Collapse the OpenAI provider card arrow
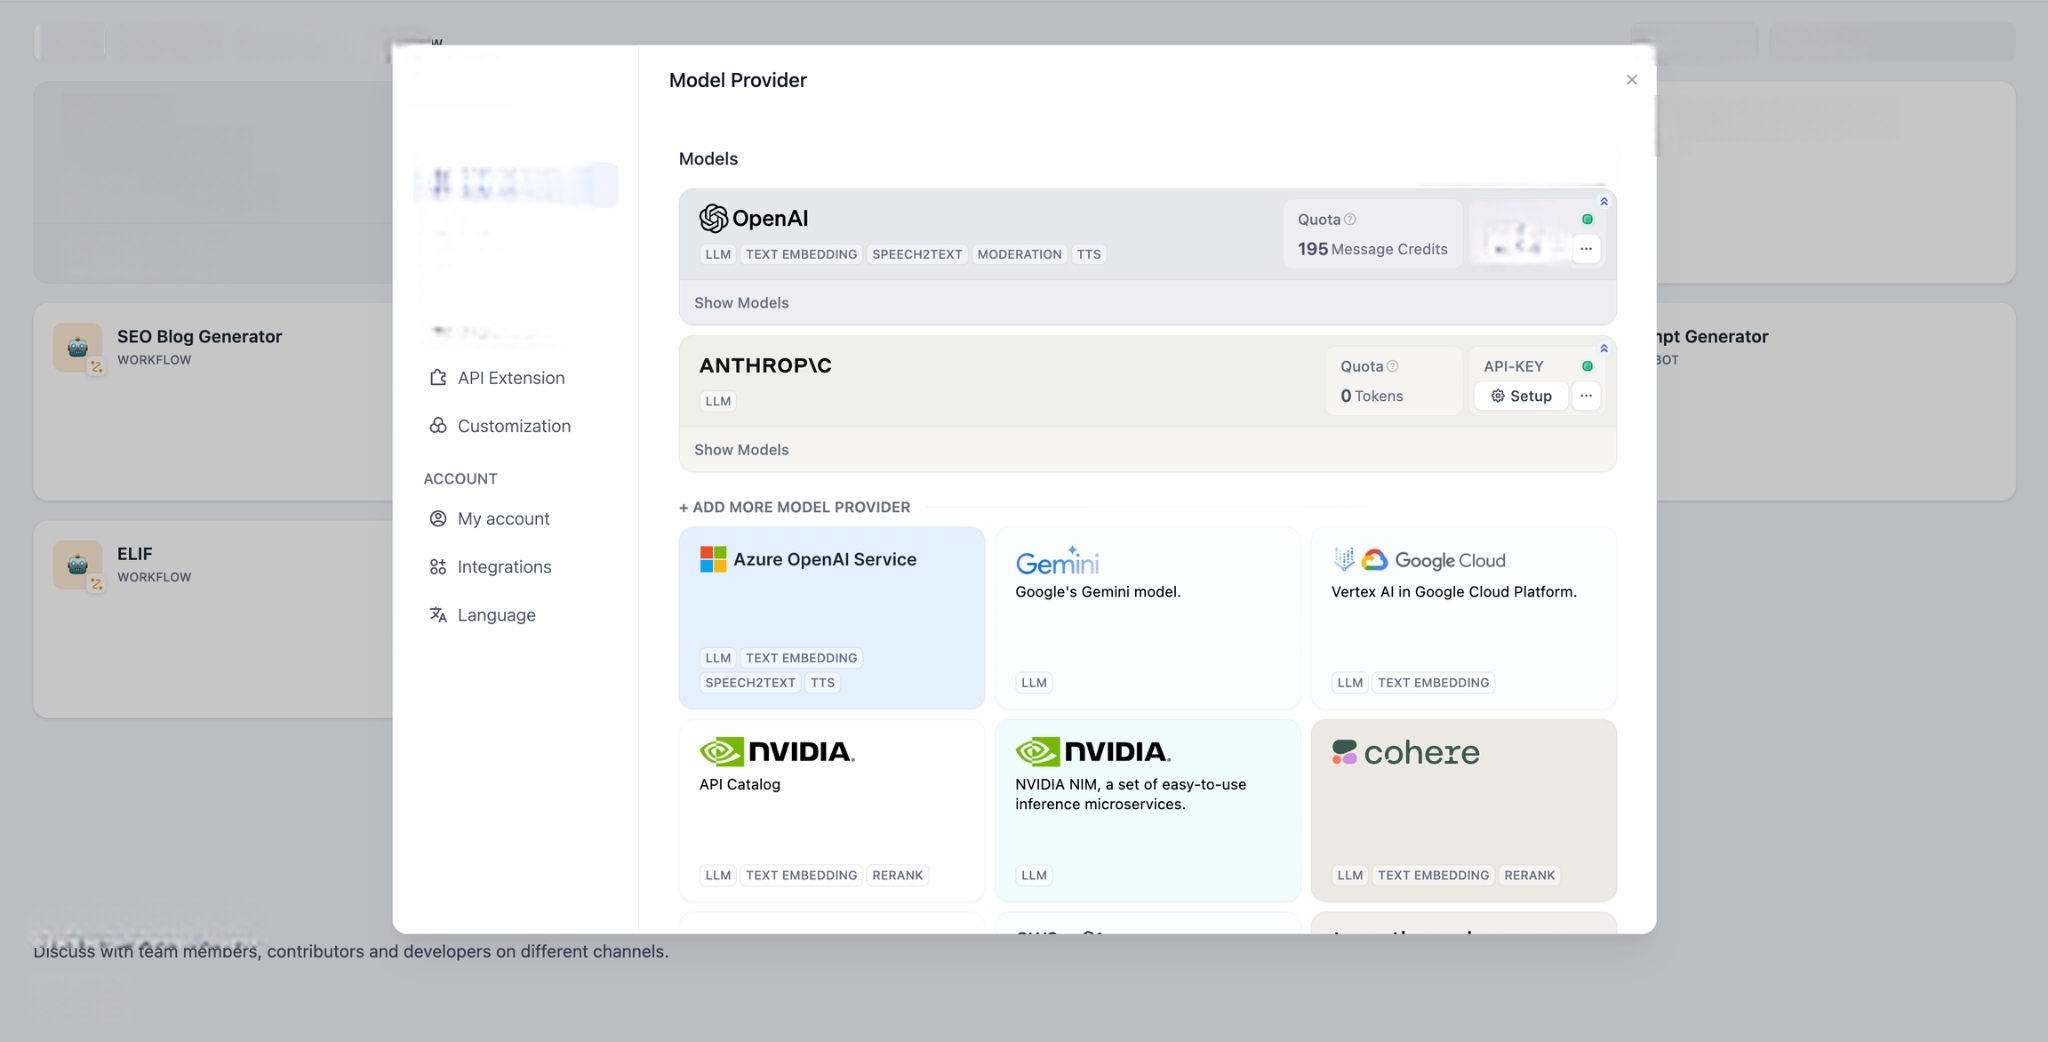 [1604, 202]
